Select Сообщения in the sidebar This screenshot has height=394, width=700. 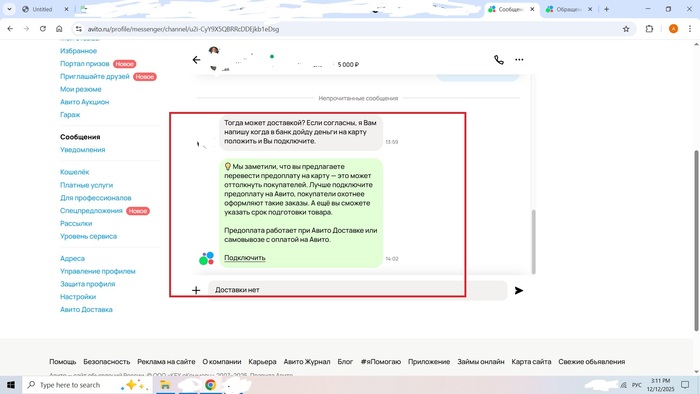(x=80, y=137)
